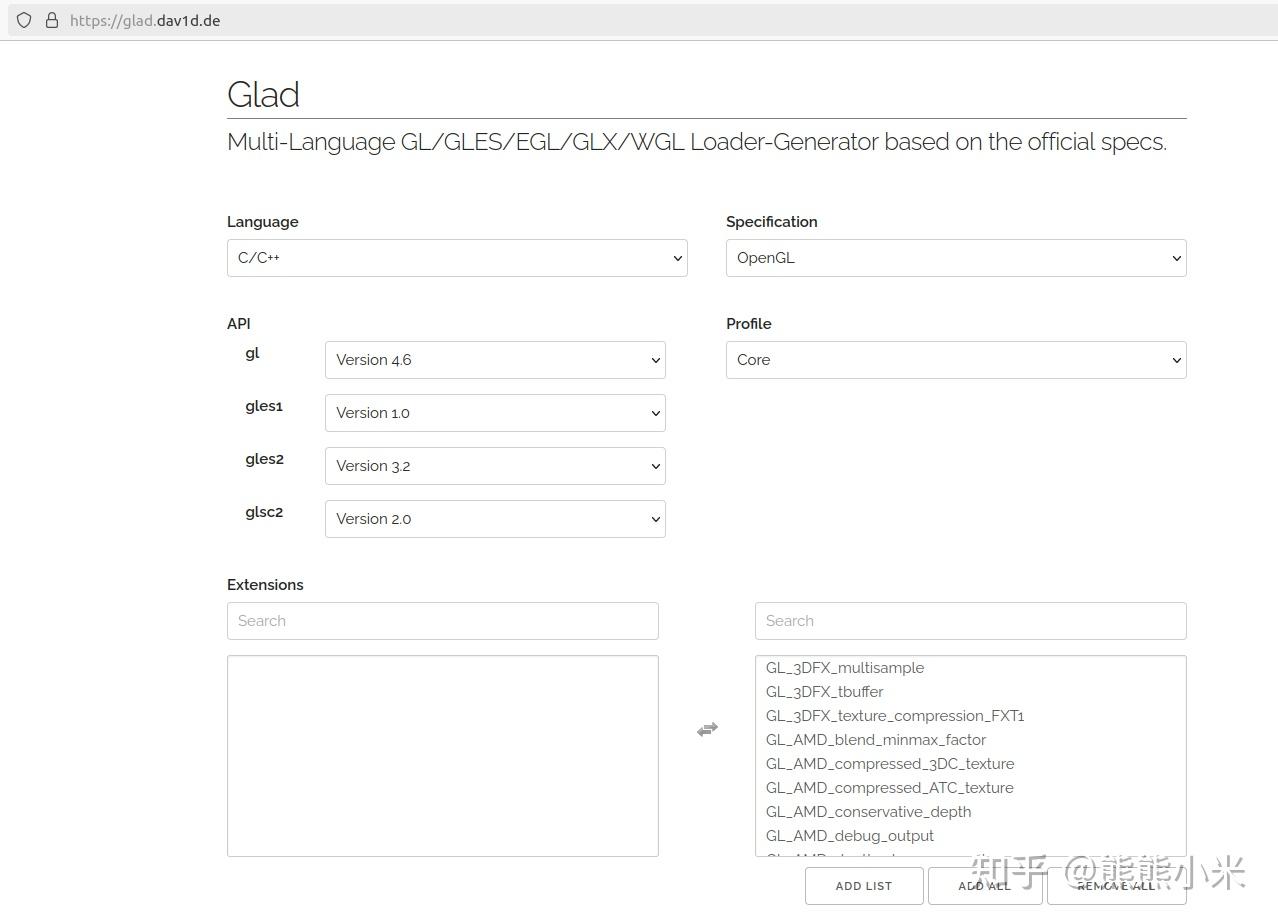This screenshot has height=922, width=1278.
Task: Click the swap arrows icon between extension lists
Action: pyautogui.click(x=707, y=730)
